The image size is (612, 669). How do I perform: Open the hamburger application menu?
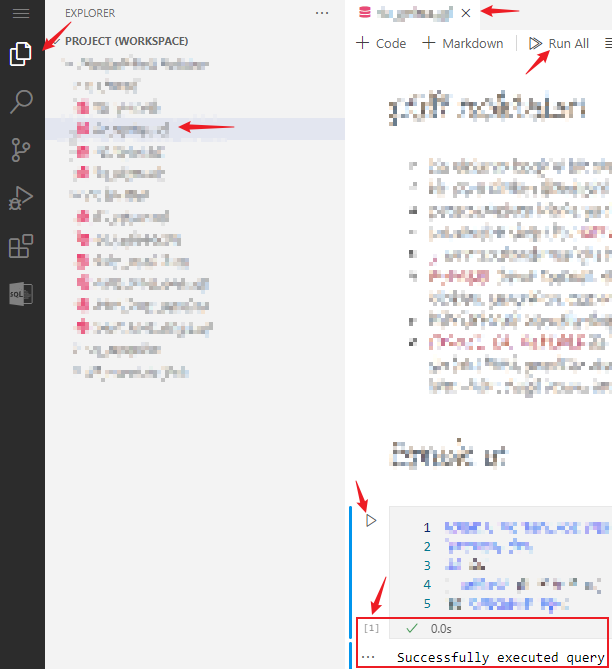21,13
